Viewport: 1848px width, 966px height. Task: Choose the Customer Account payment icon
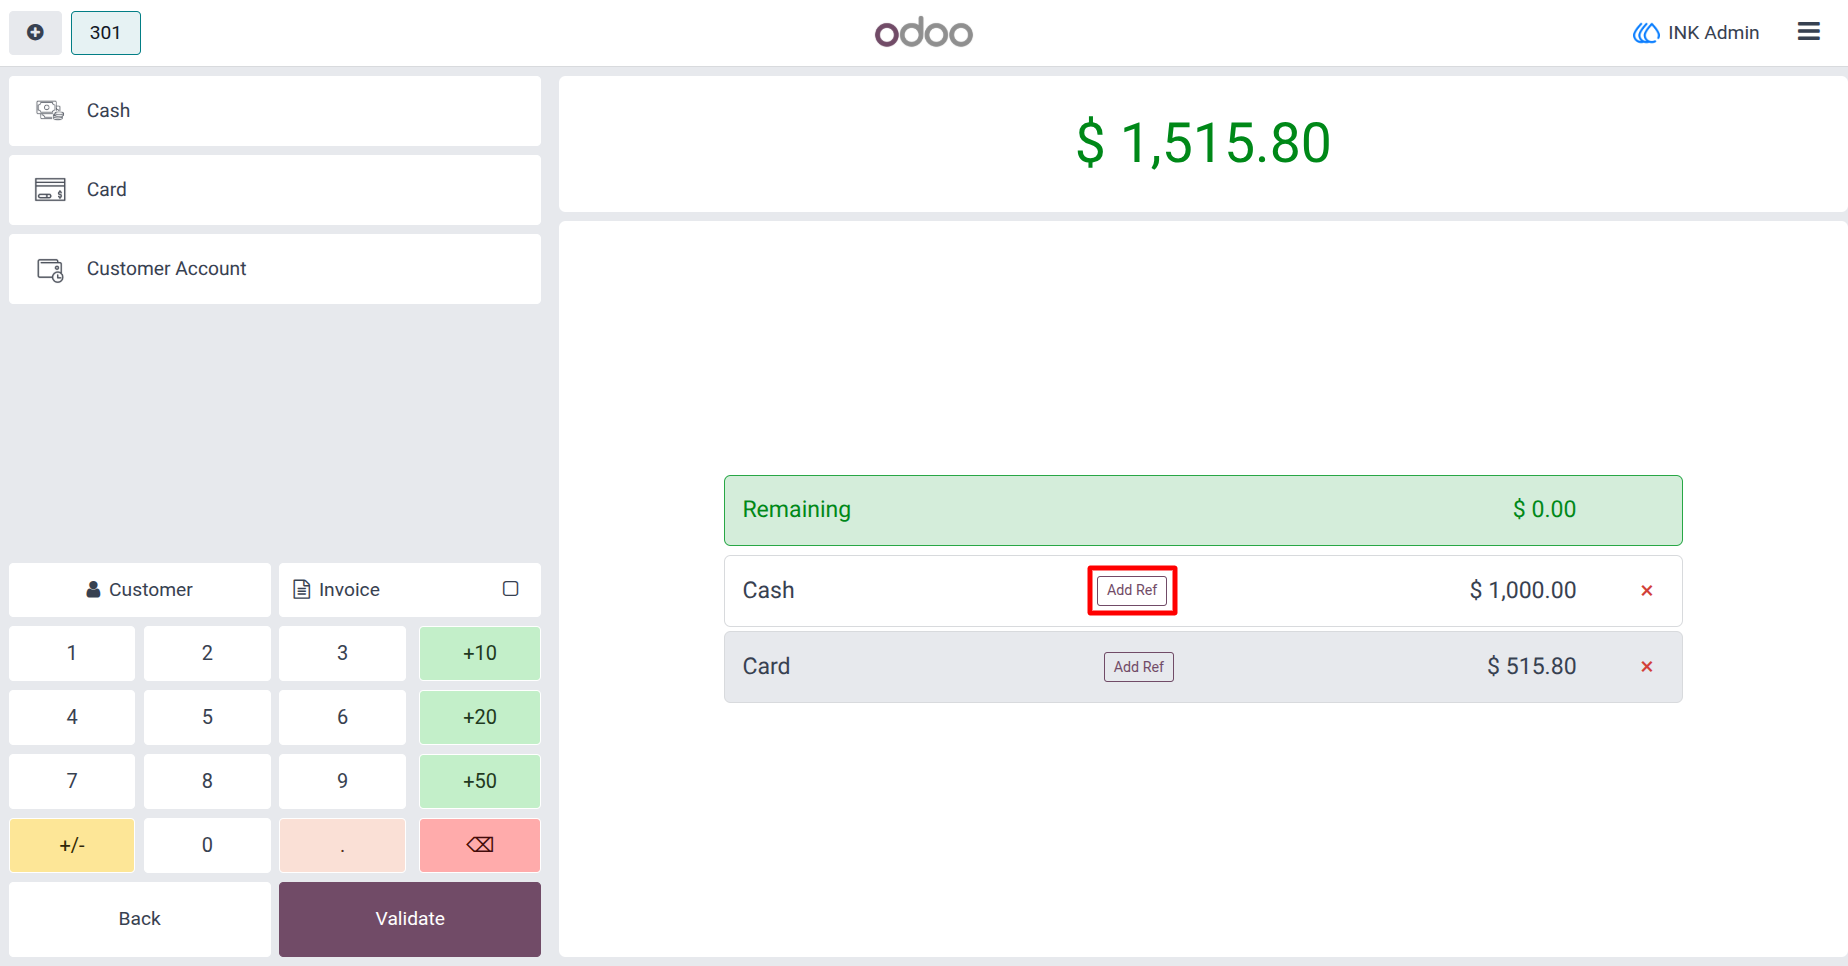(50, 269)
